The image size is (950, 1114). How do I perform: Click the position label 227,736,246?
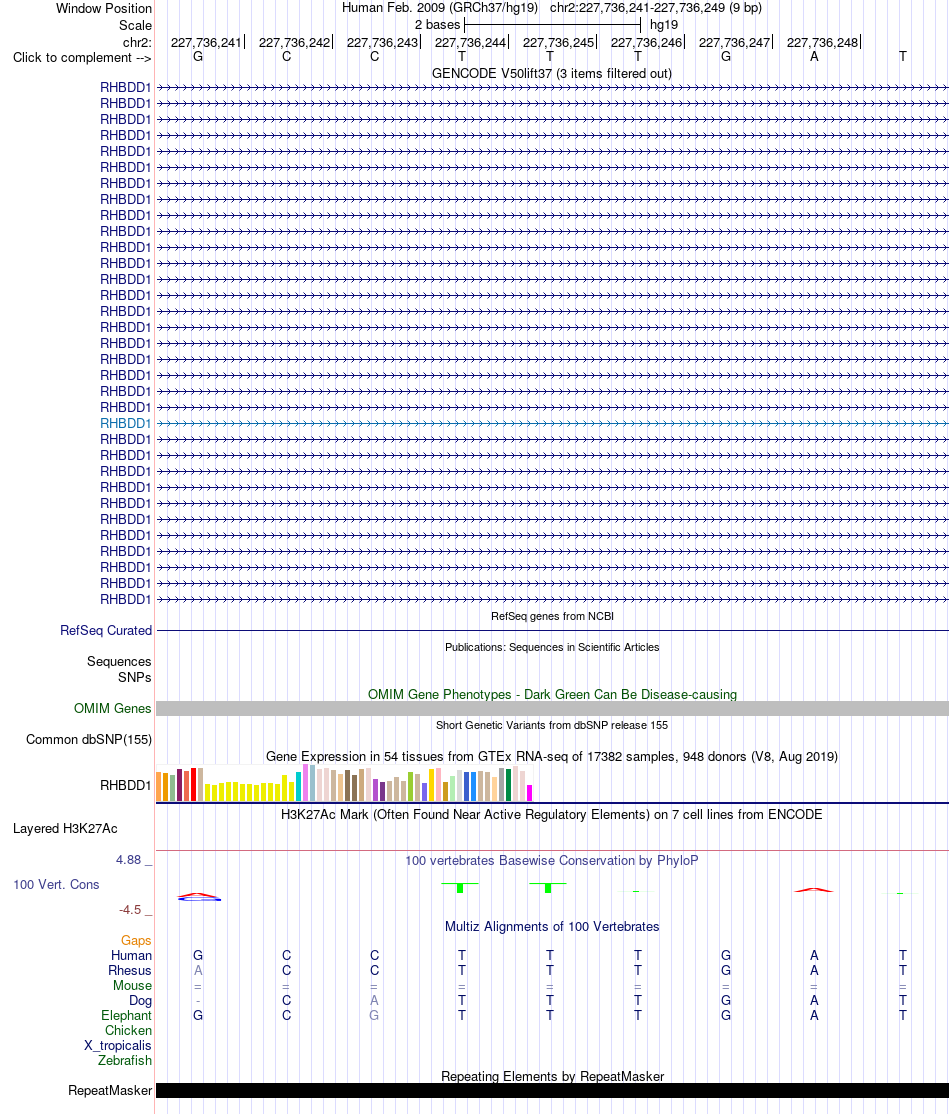coord(647,42)
